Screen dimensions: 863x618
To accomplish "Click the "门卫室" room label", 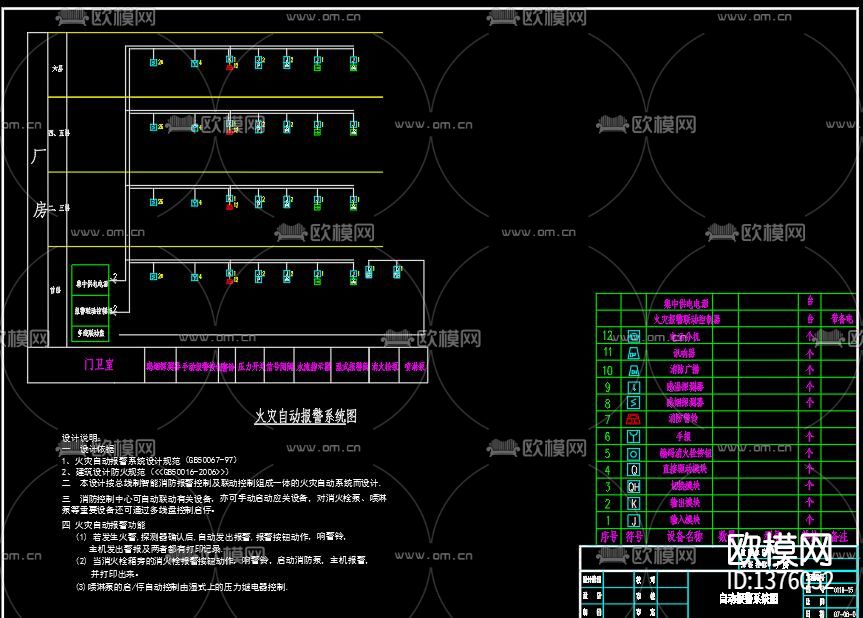I will point(100,364).
